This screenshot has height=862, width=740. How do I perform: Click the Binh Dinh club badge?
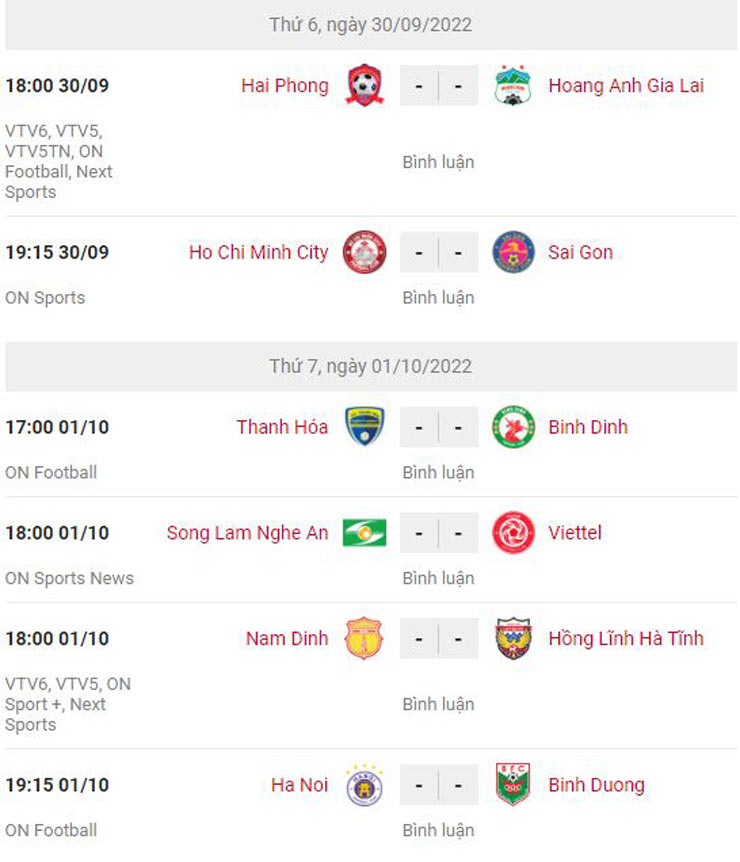[x=513, y=427]
